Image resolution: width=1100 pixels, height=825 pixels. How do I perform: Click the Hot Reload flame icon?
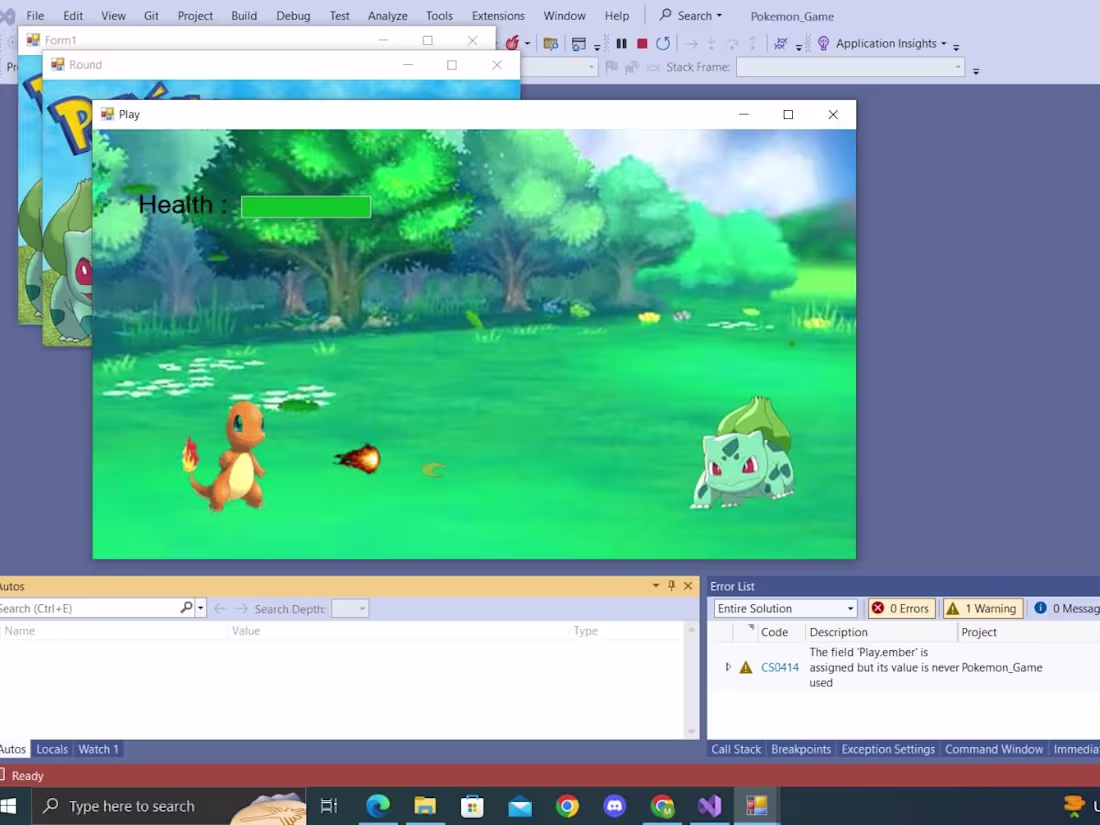[x=513, y=43]
